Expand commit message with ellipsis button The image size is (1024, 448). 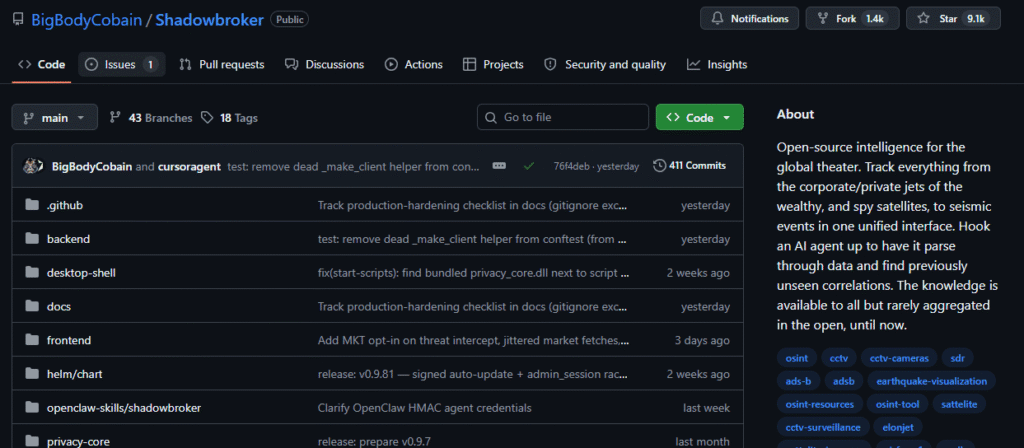point(499,166)
